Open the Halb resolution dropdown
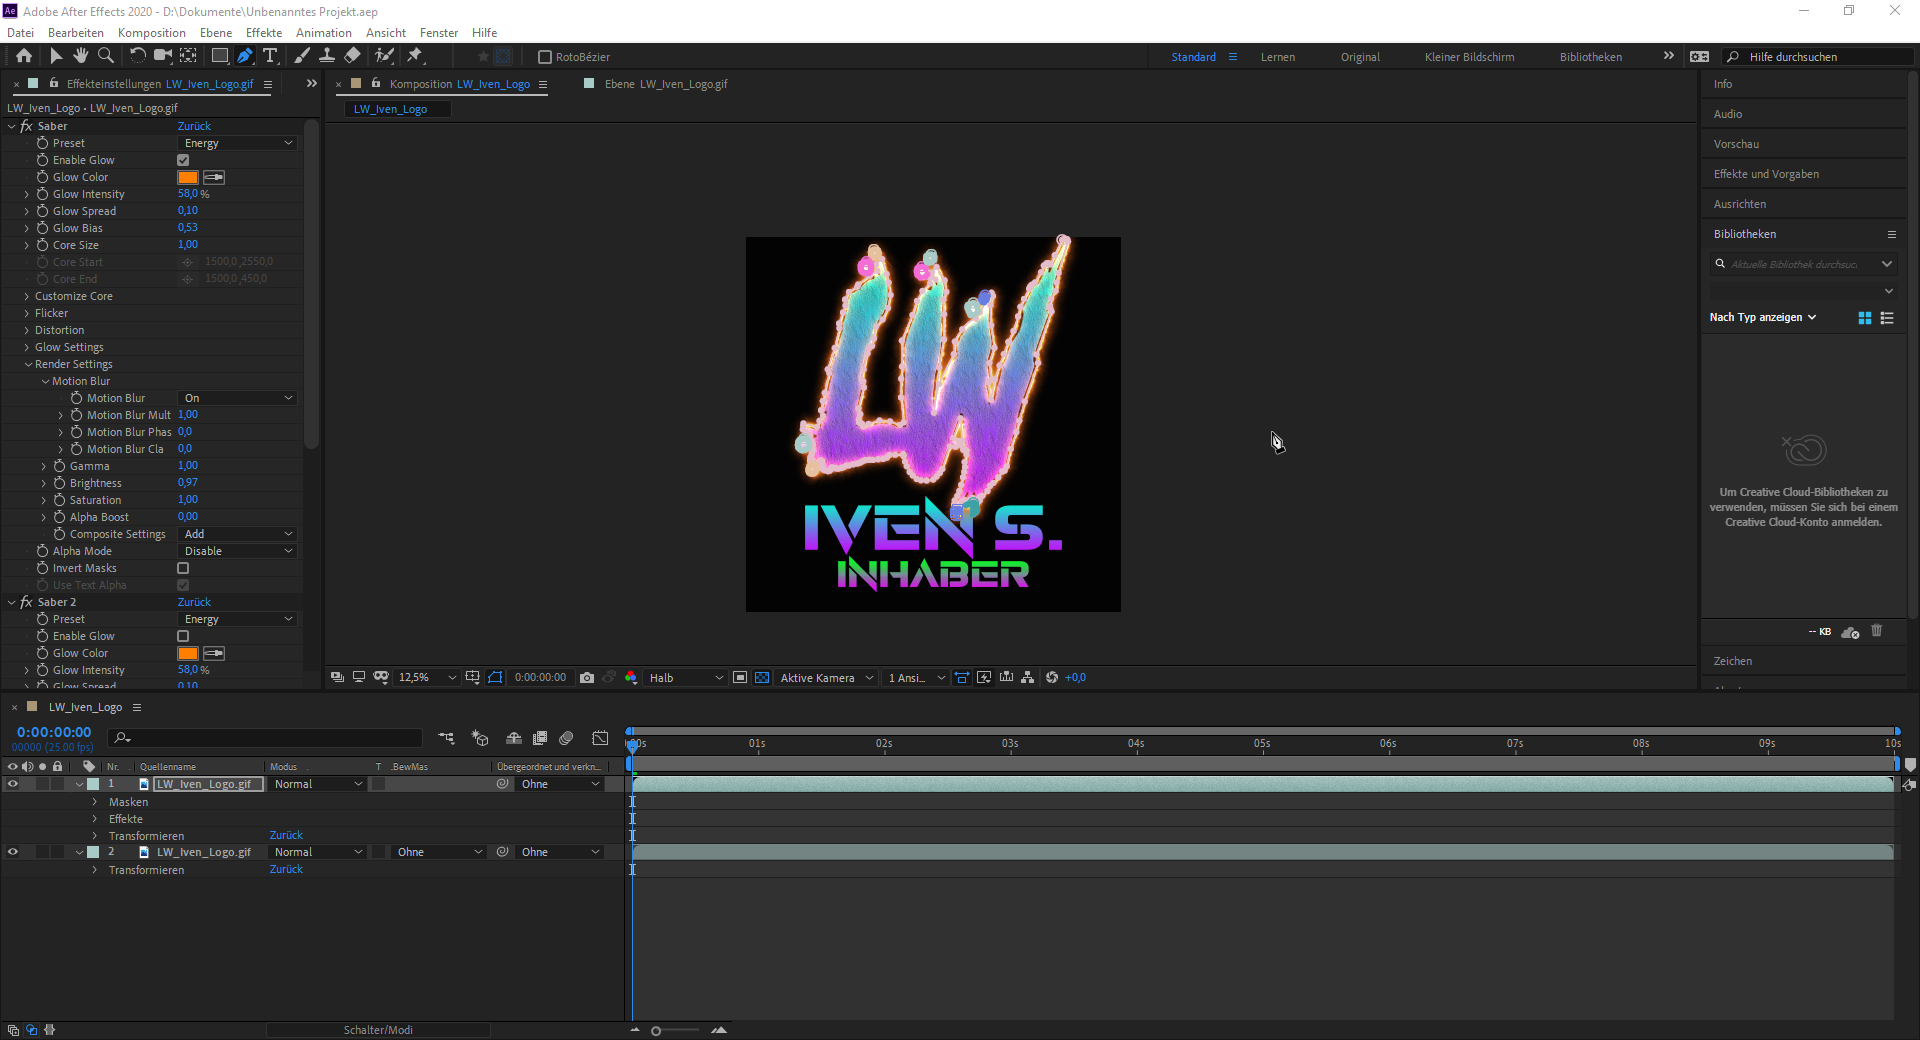This screenshot has height=1040, width=1920. tap(685, 678)
